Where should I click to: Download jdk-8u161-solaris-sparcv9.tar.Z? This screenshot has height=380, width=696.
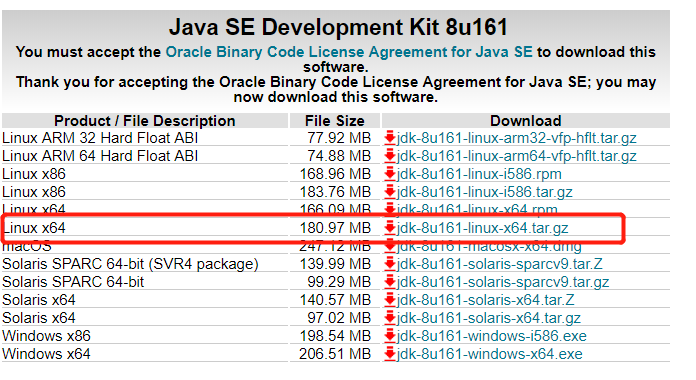(x=500, y=264)
